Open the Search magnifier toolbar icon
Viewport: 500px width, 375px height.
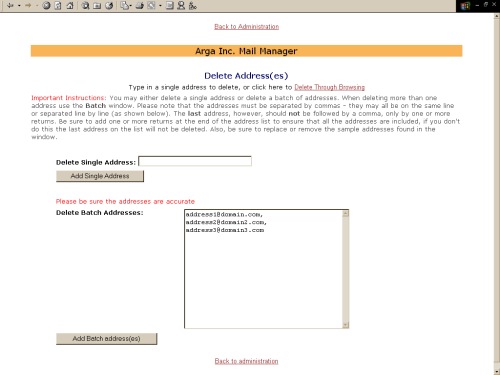point(85,5)
